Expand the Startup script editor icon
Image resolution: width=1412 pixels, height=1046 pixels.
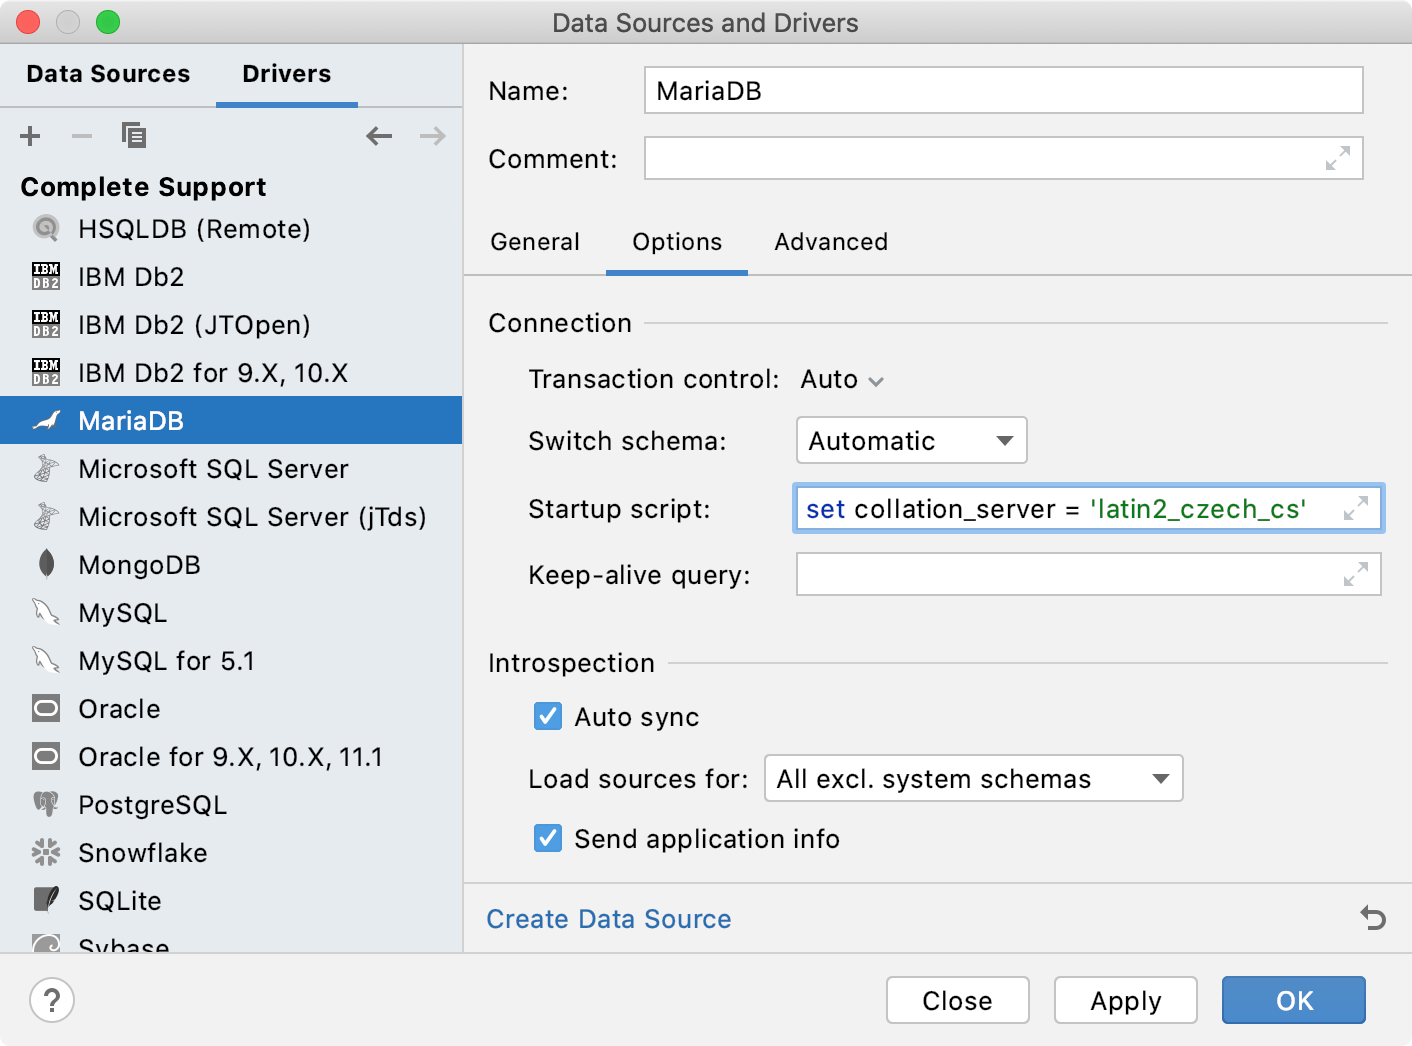click(x=1356, y=508)
